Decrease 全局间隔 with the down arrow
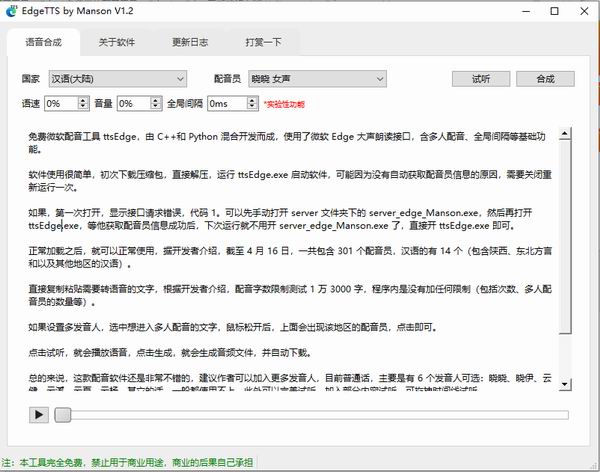Viewport: 600px width, 472px height. click(x=252, y=107)
